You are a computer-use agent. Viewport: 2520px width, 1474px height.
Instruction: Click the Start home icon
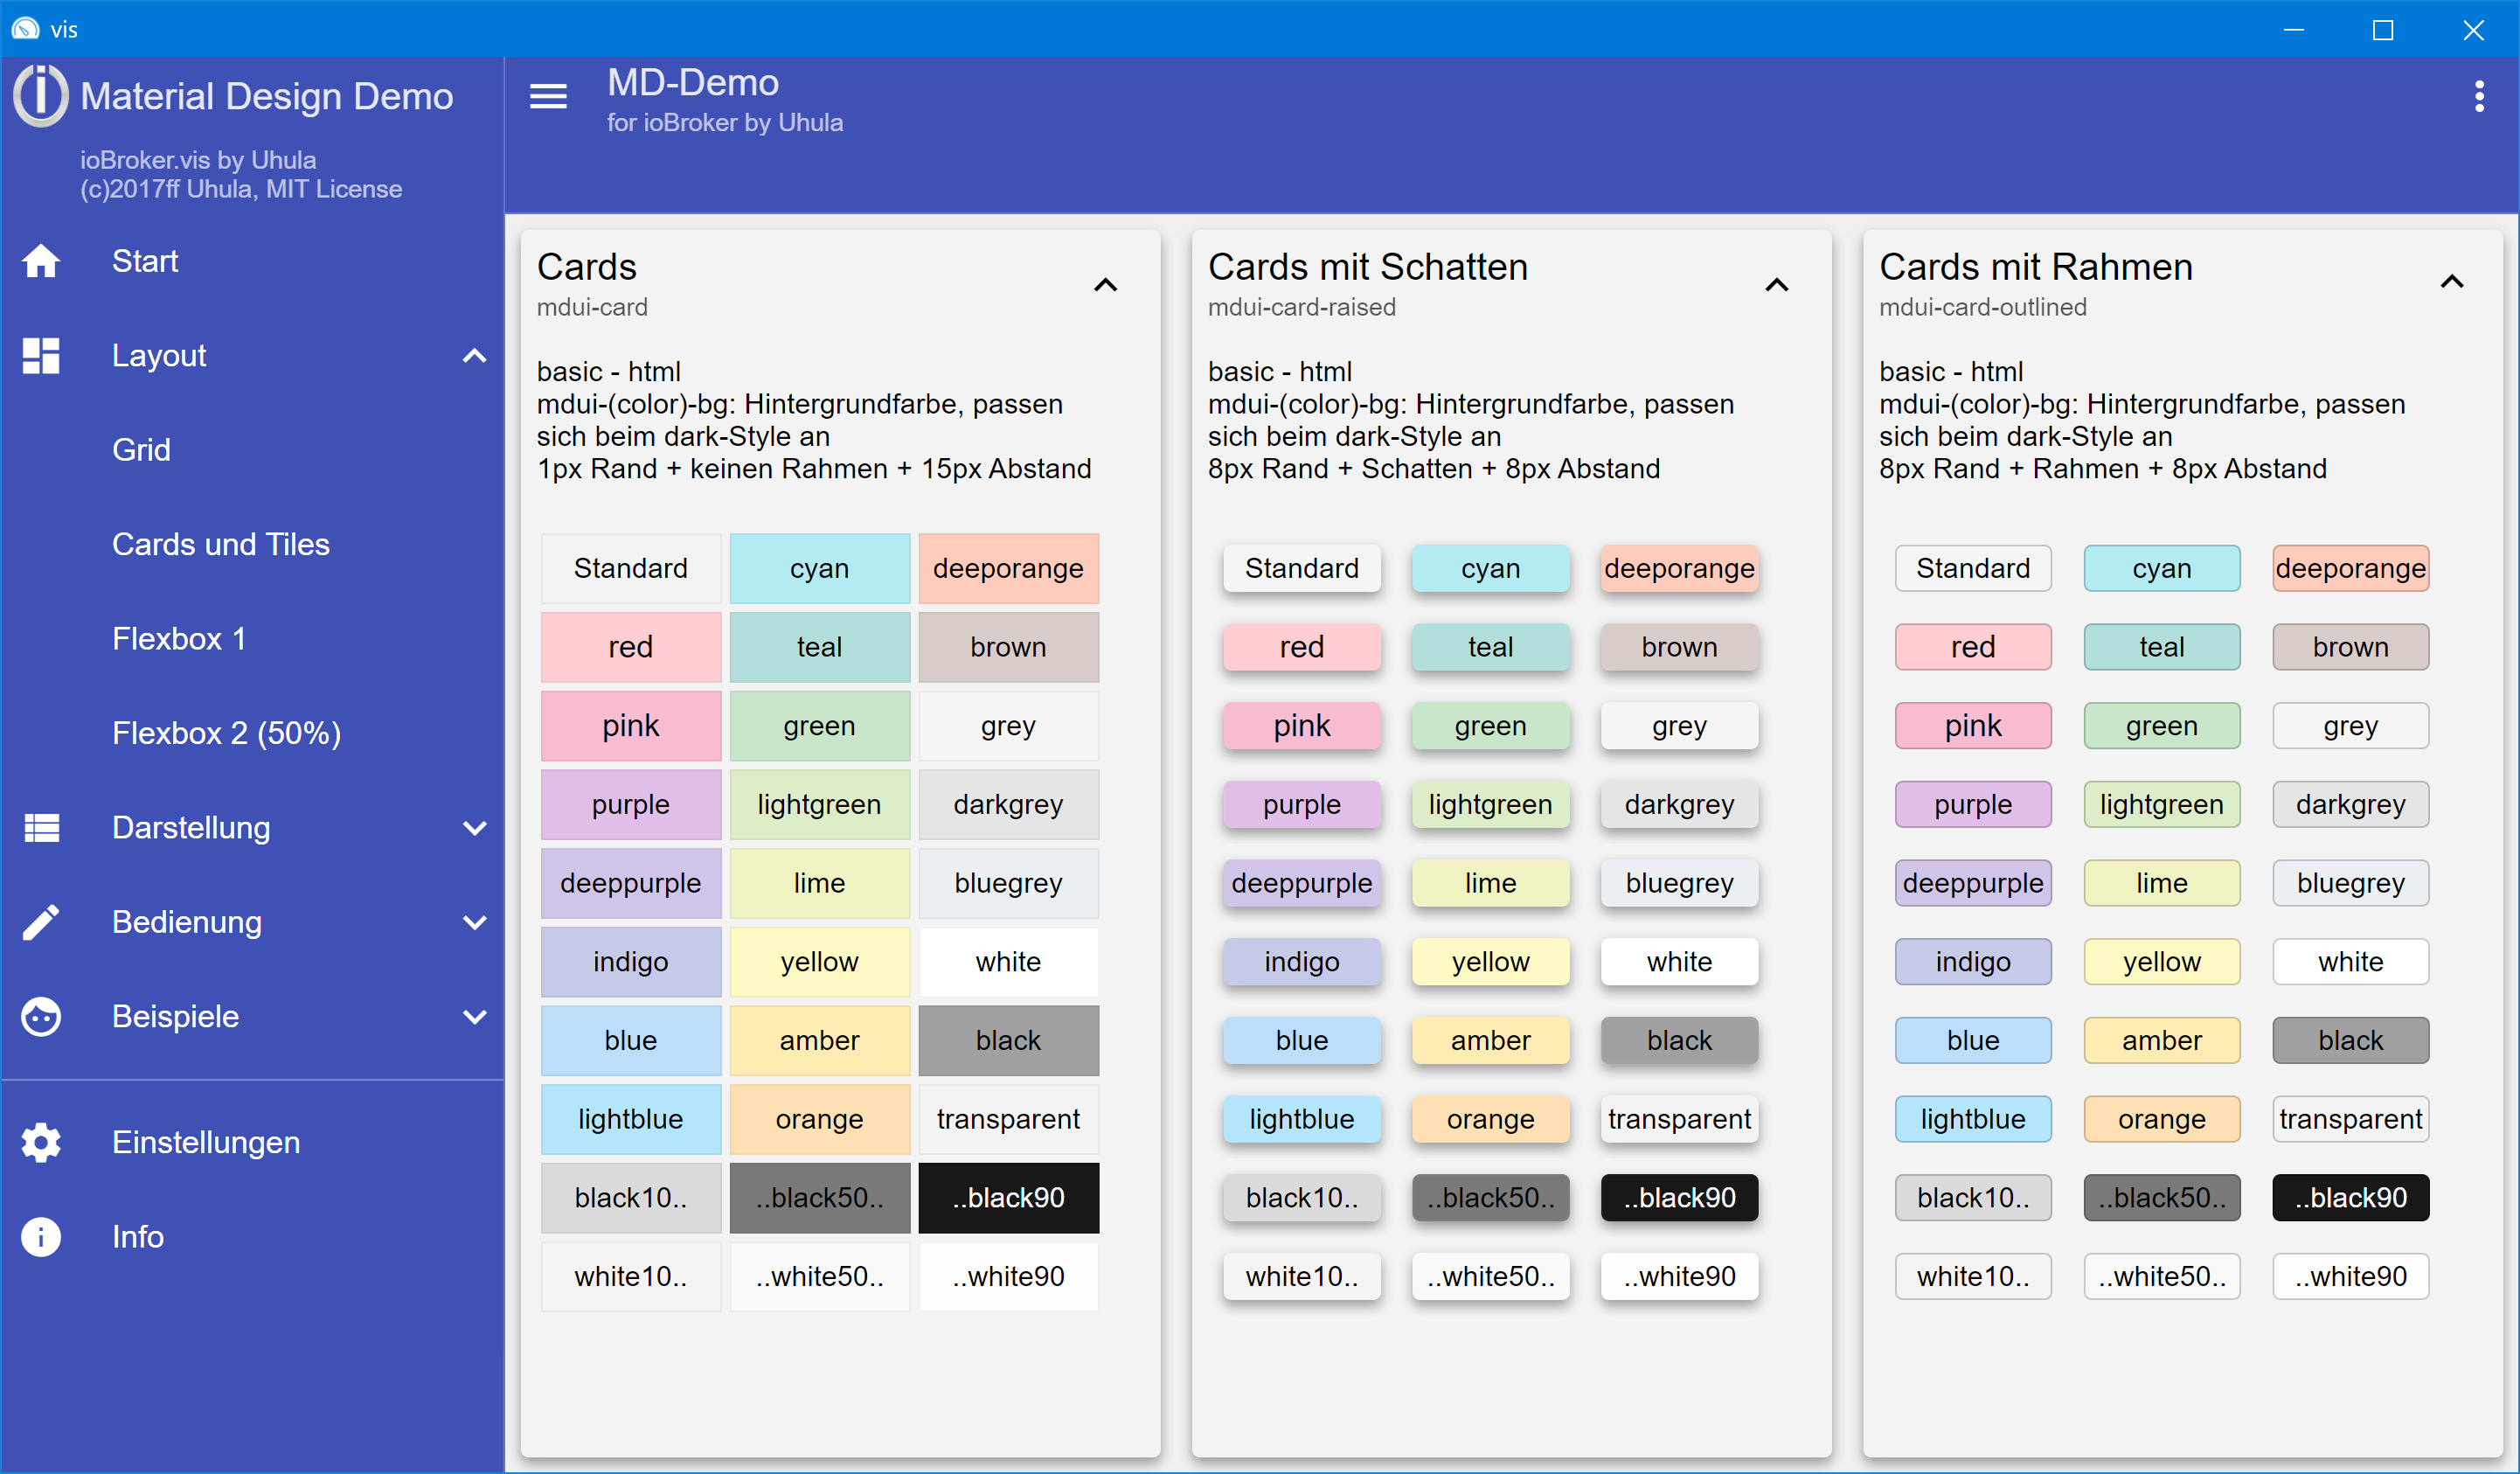[41, 261]
